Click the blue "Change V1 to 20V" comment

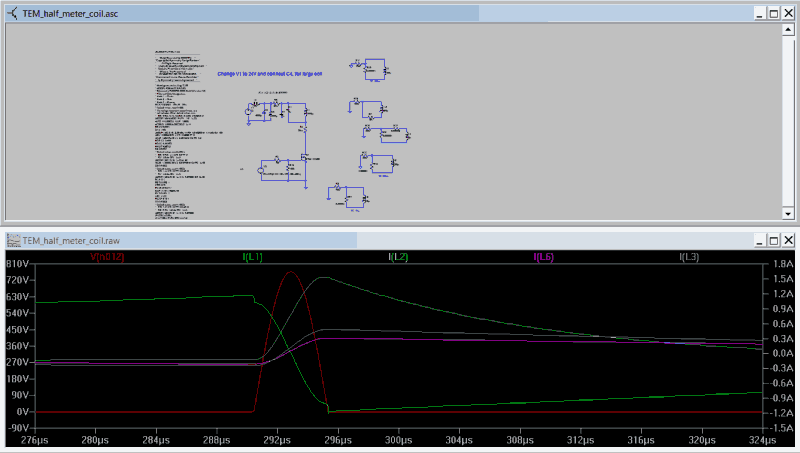click(x=272, y=74)
